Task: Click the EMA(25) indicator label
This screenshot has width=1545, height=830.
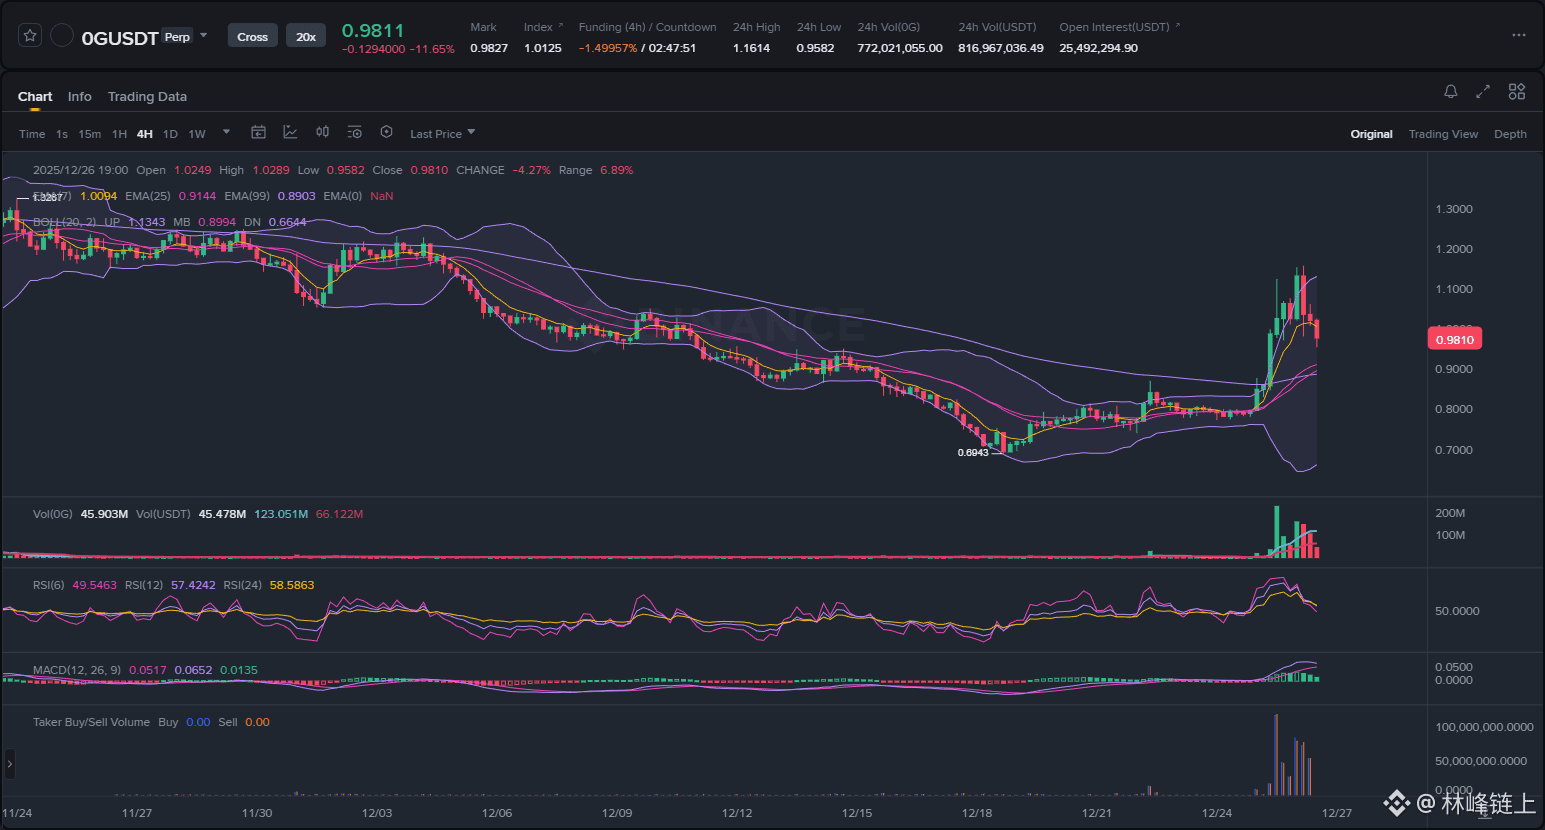Action: (x=148, y=196)
